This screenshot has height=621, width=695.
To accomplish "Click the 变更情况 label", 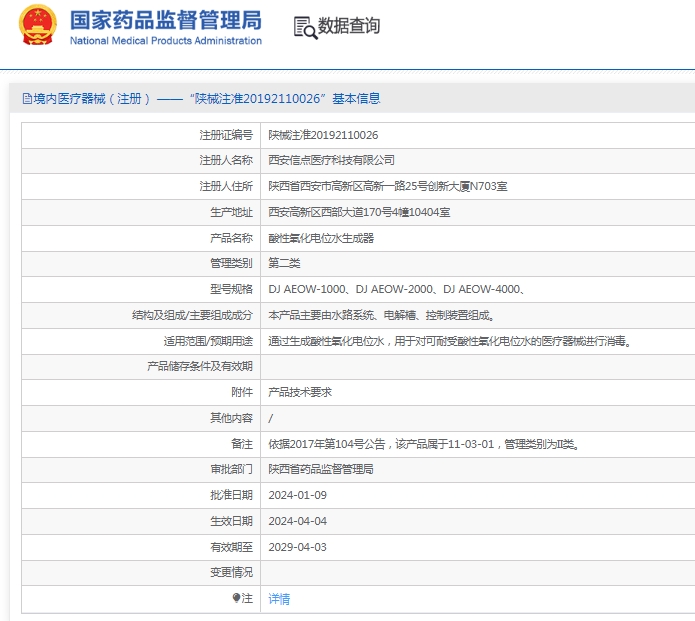I will click(x=231, y=572).
